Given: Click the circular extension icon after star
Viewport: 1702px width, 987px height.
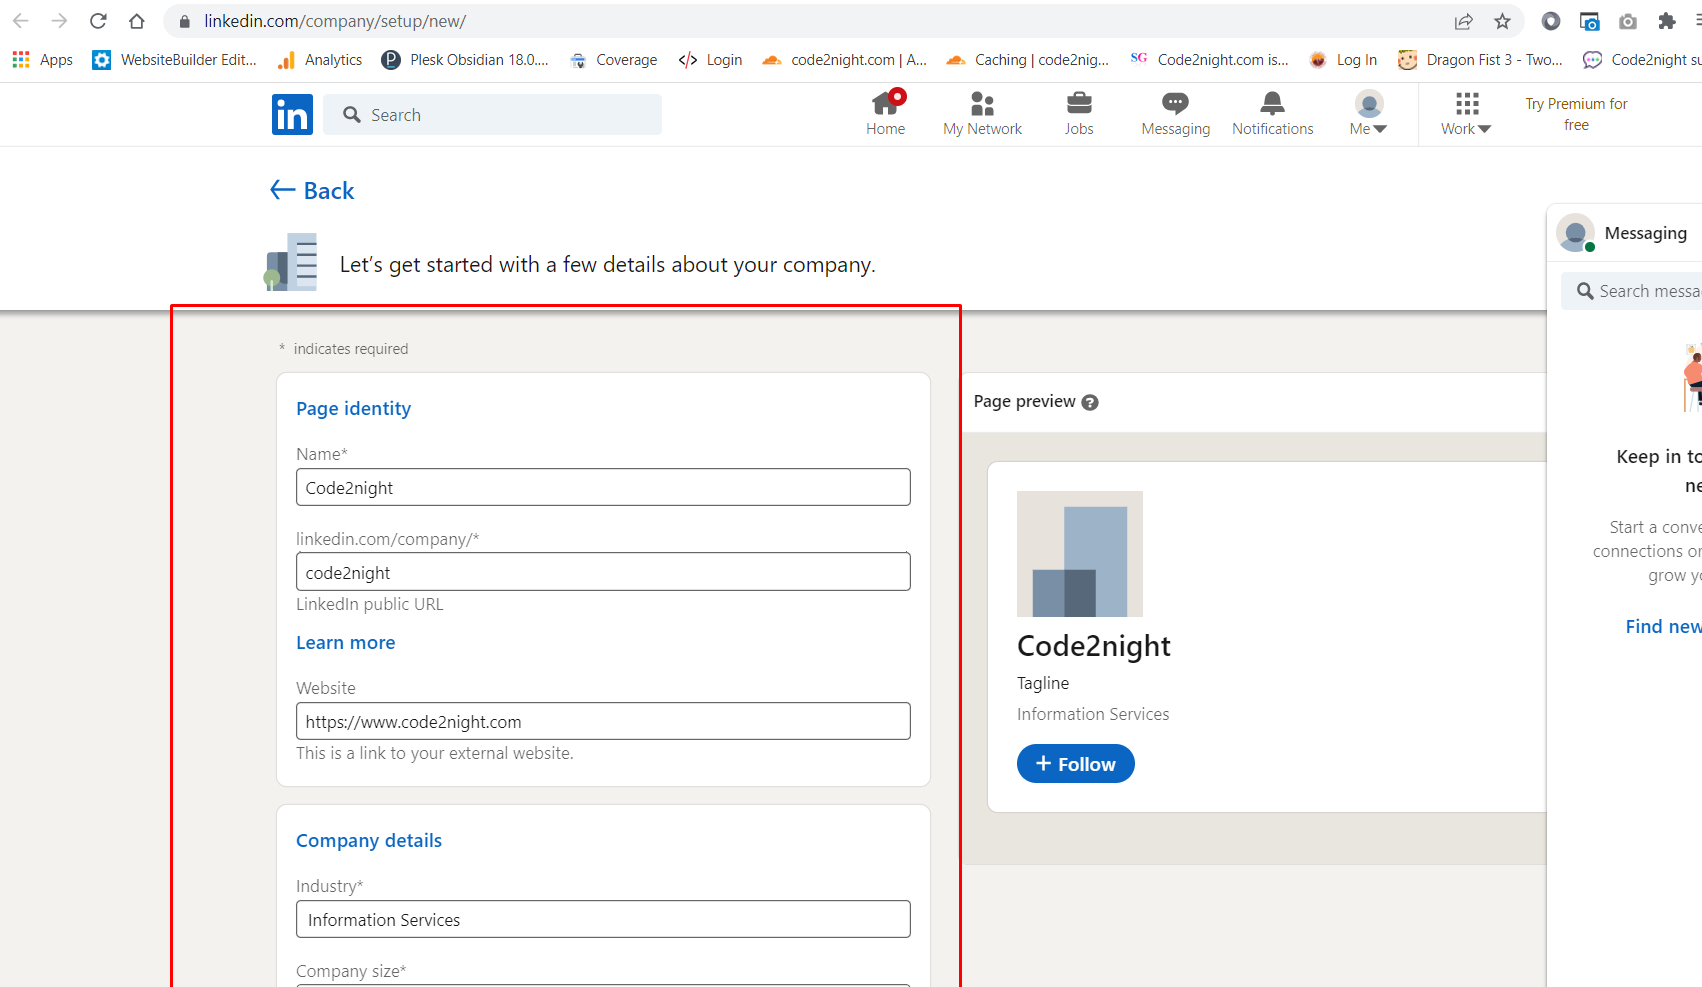Looking at the screenshot, I should tap(1550, 21).
